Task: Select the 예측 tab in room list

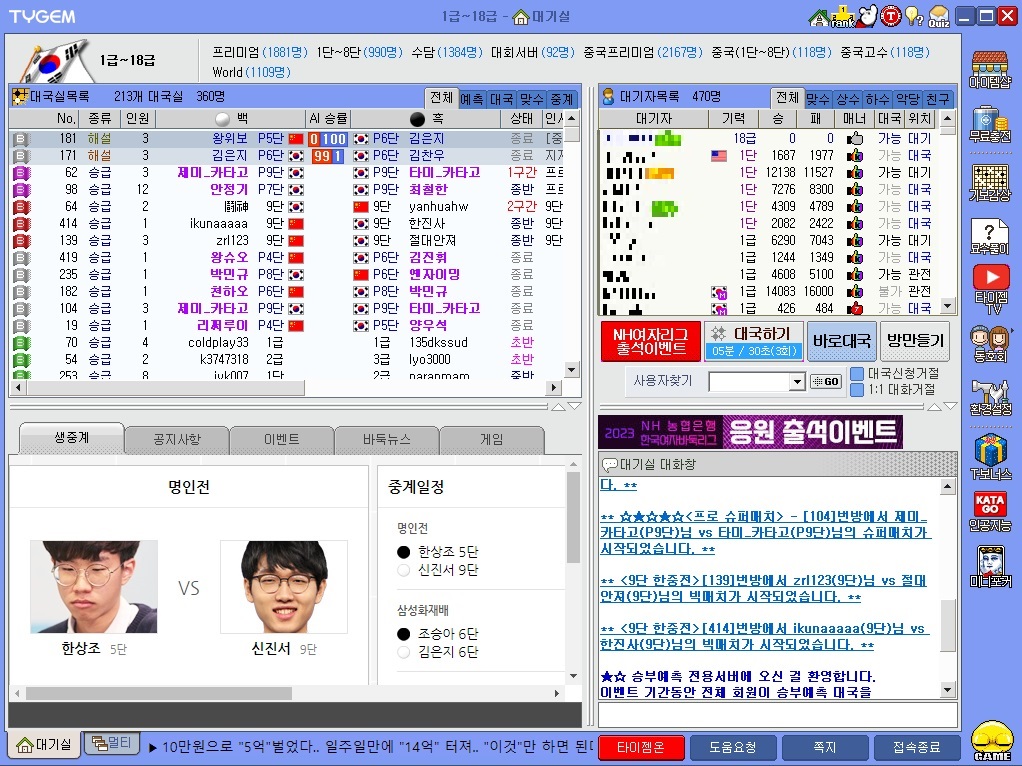Action: click(x=472, y=99)
